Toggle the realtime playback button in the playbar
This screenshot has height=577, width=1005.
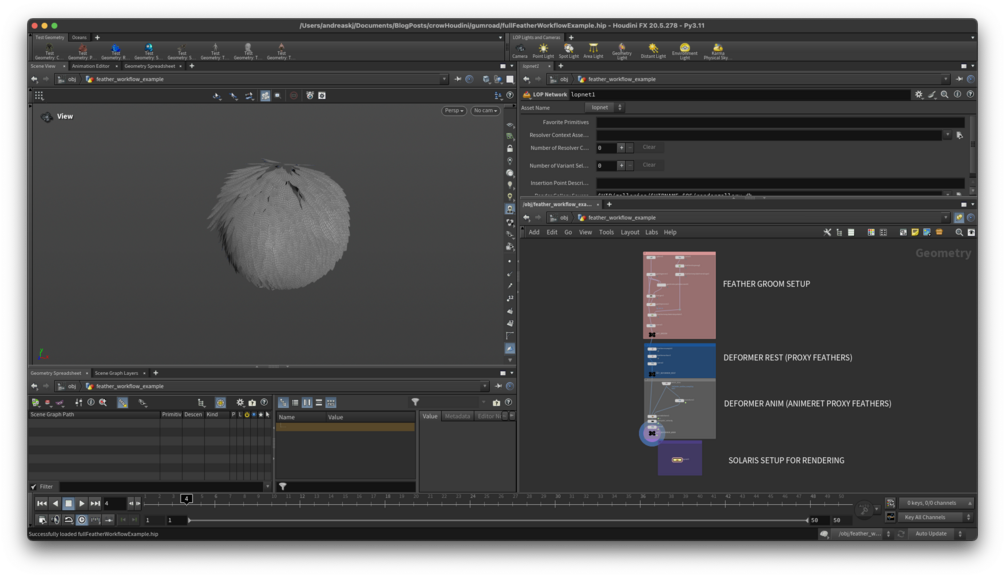tap(82, 520)
